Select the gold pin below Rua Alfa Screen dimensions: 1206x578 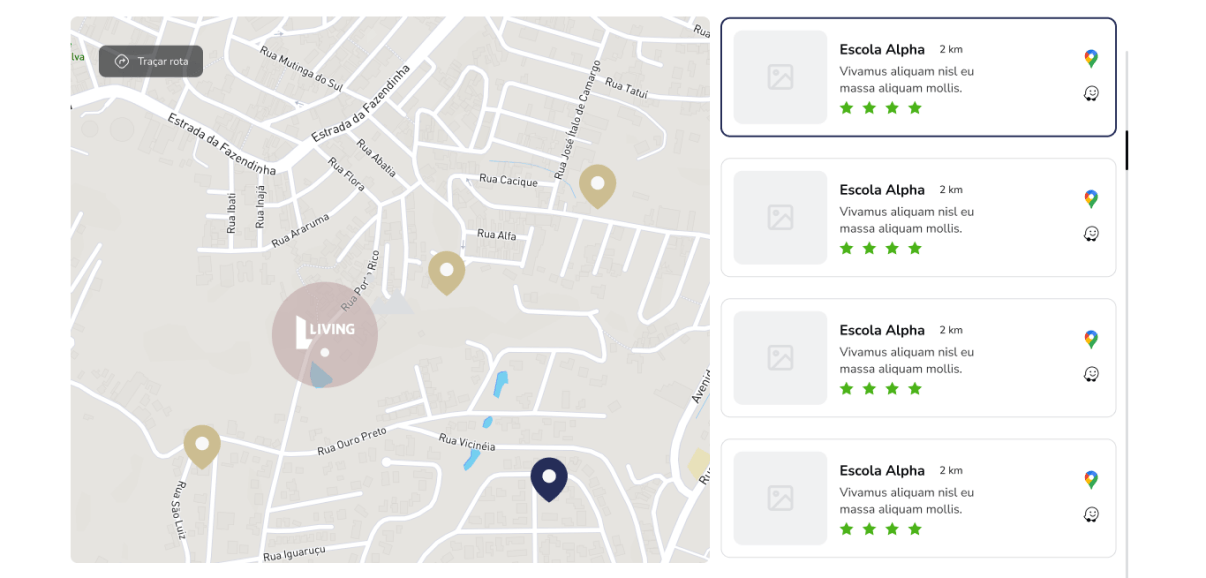(446, 271)
